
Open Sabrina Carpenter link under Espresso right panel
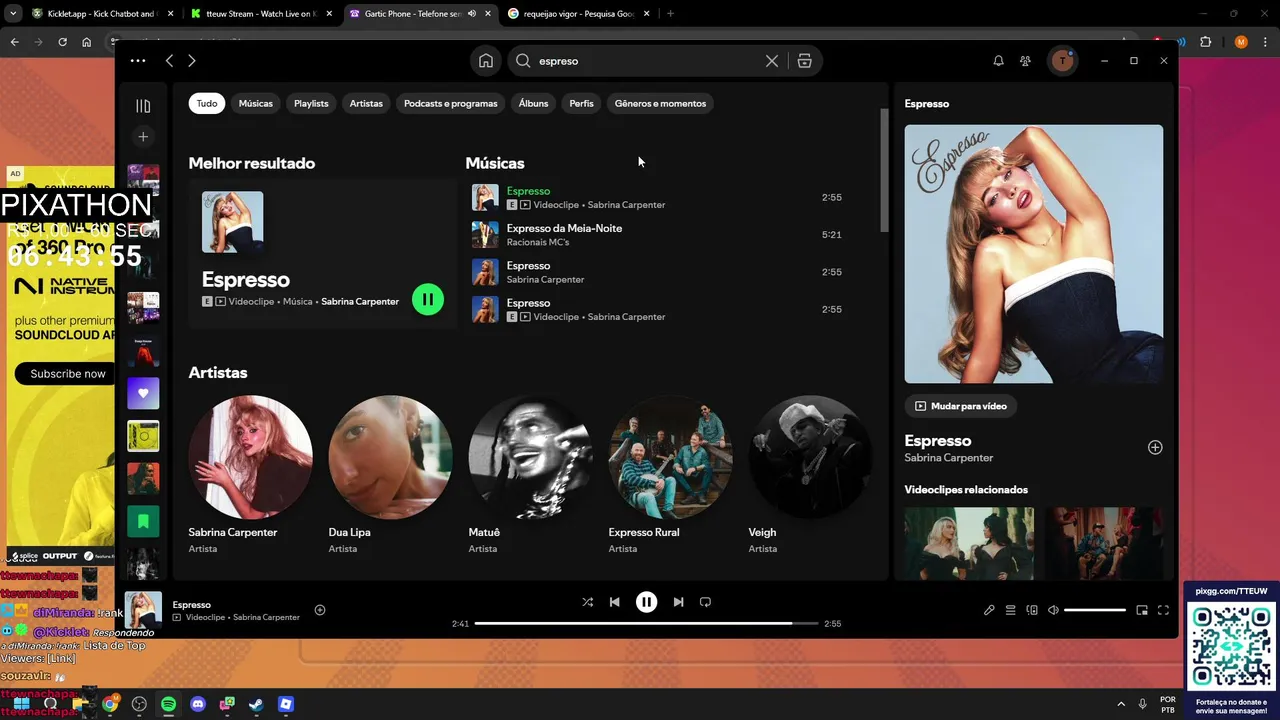949,458
